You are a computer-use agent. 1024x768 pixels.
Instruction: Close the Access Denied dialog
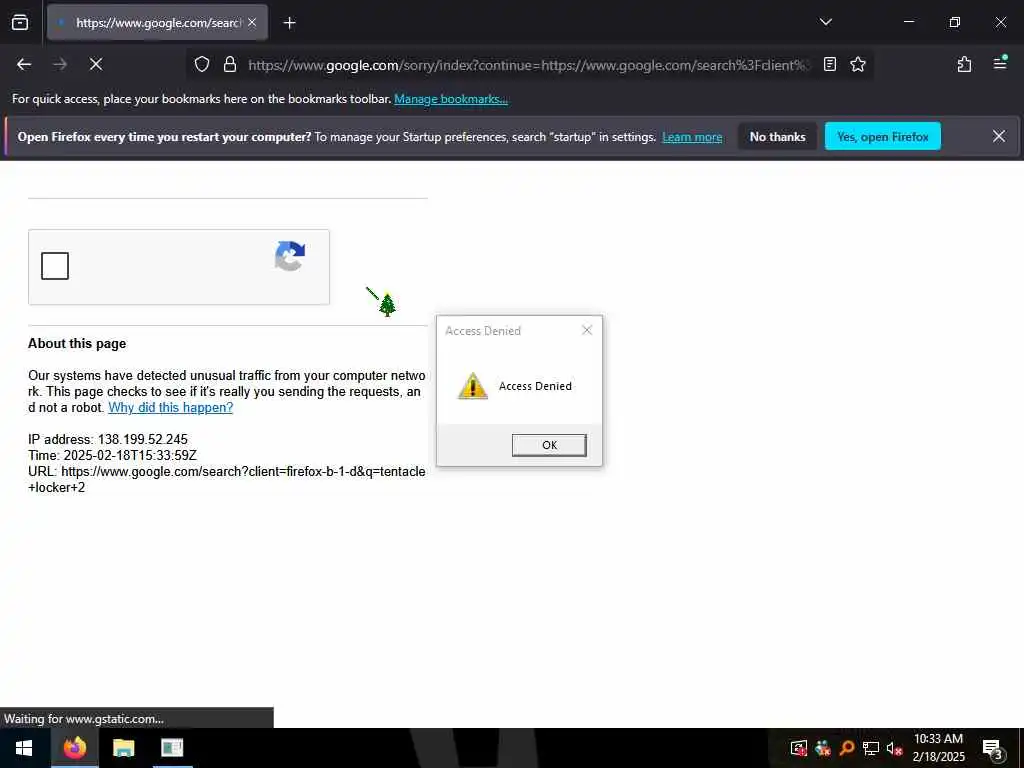[x=586, y=330]
